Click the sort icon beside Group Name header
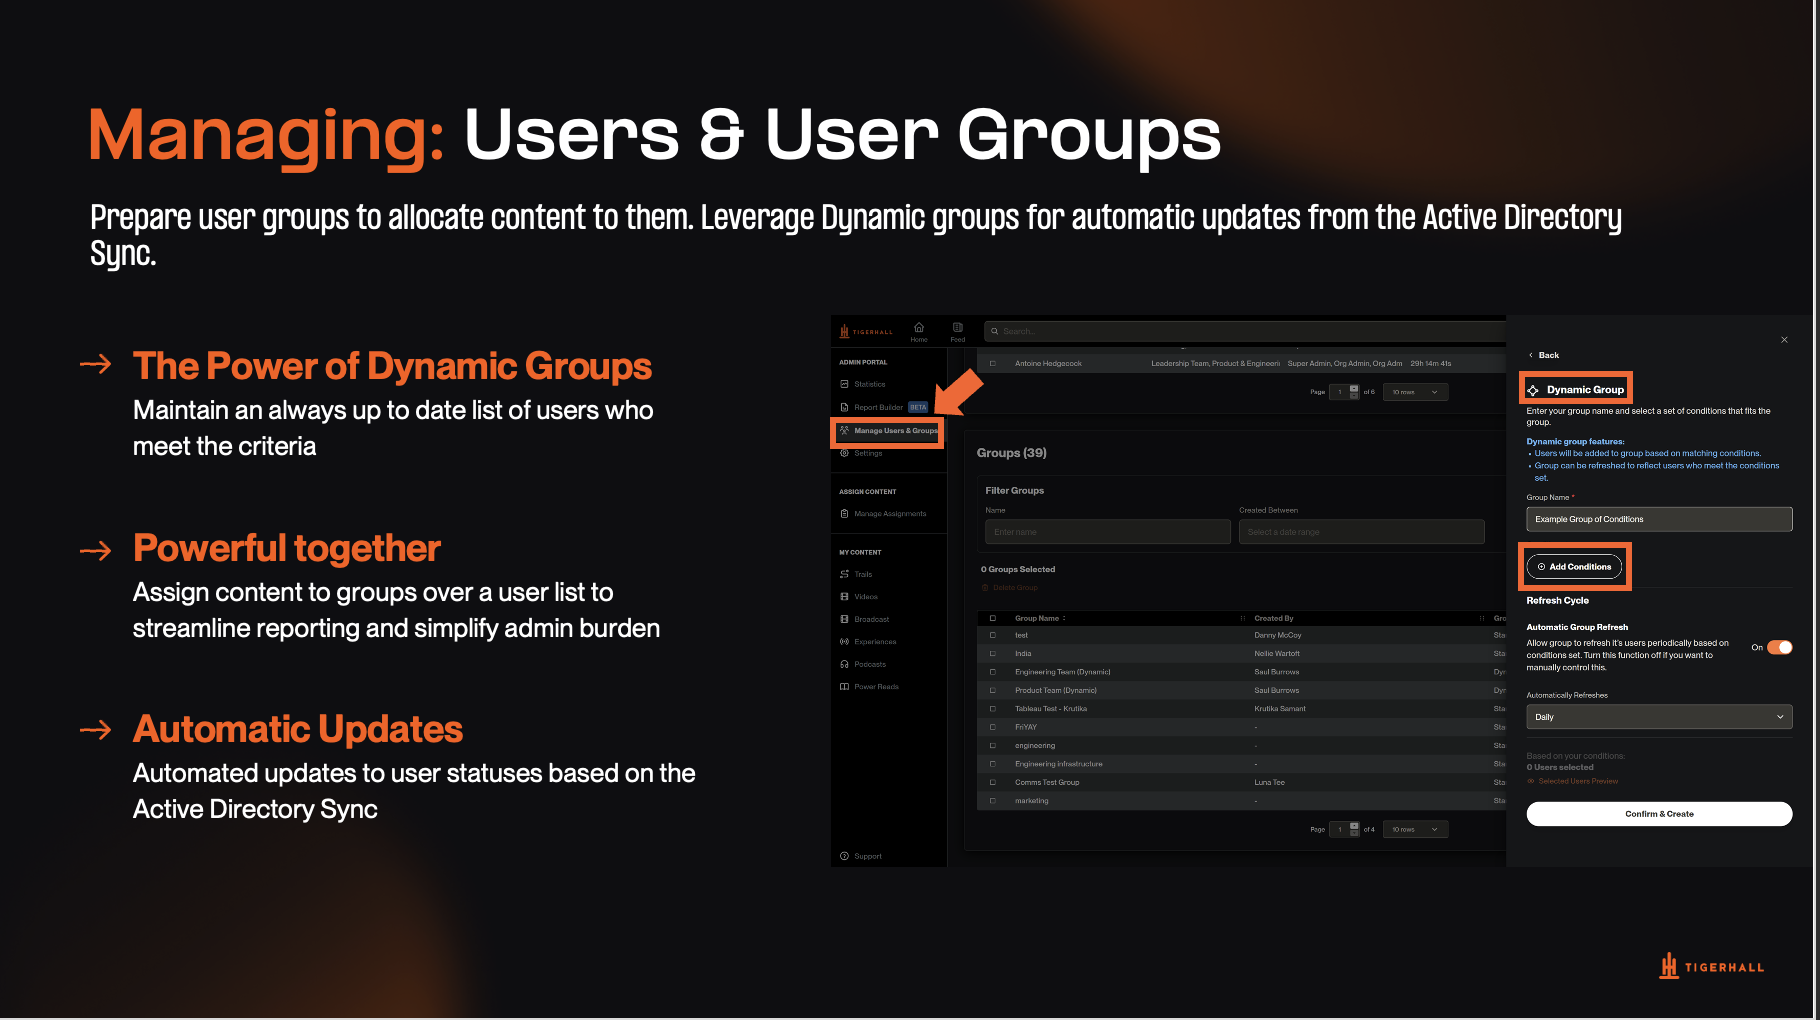This screenshot has width=1820, height=1020. pos(1064,618)
